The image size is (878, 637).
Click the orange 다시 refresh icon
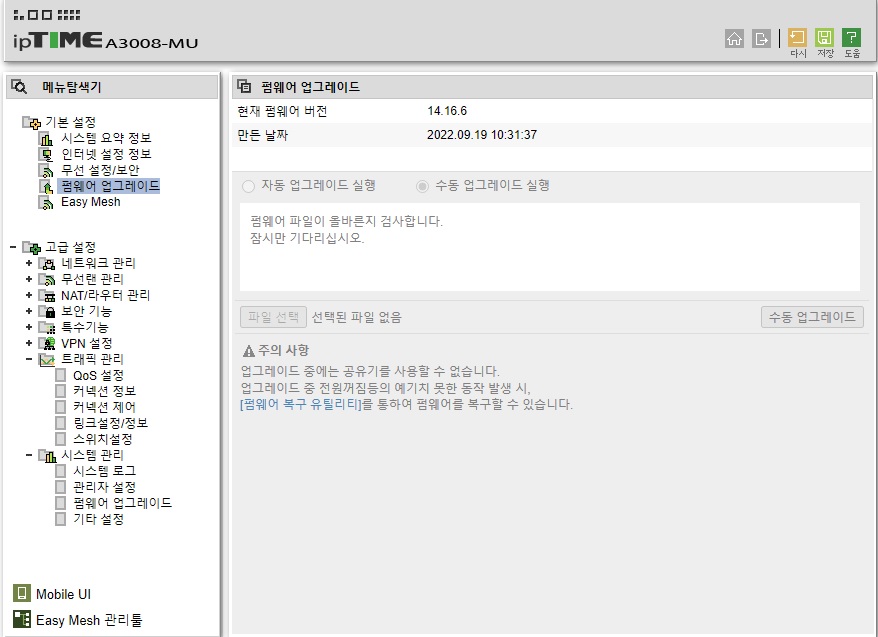click(797, 38)
